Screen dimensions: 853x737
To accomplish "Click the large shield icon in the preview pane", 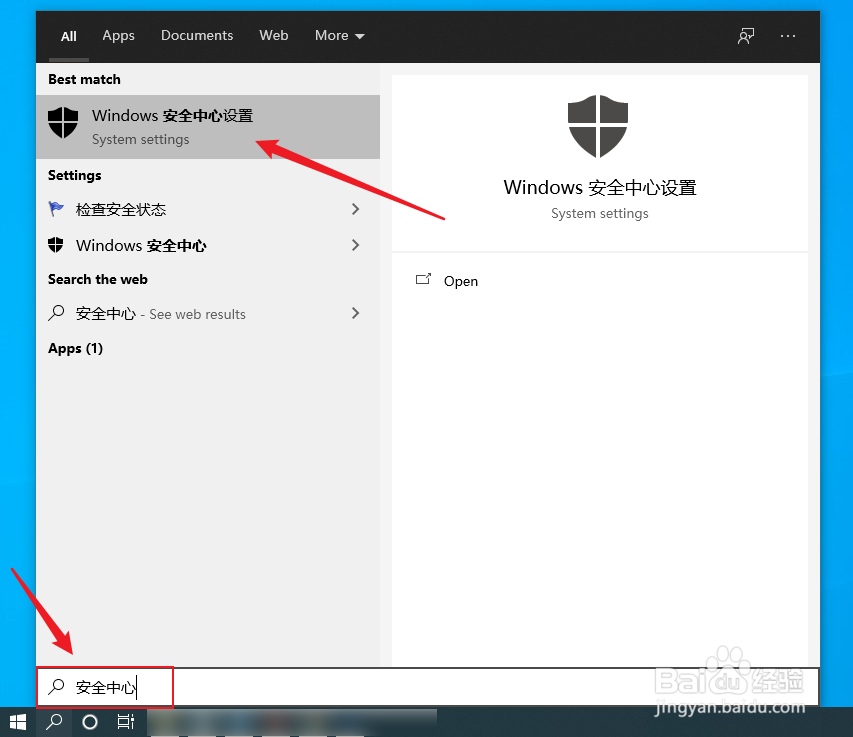I will click(x=598, y=127).
